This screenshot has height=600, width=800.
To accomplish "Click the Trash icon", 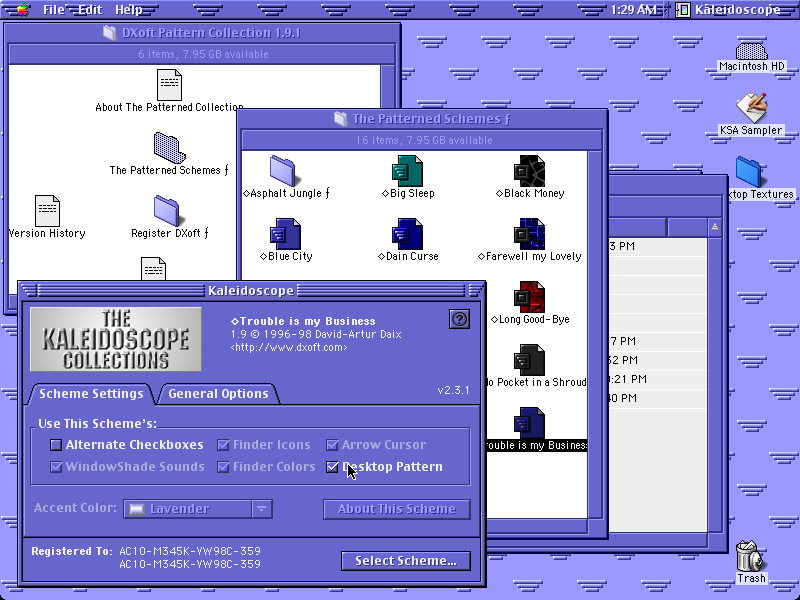I will coord(749,556).
